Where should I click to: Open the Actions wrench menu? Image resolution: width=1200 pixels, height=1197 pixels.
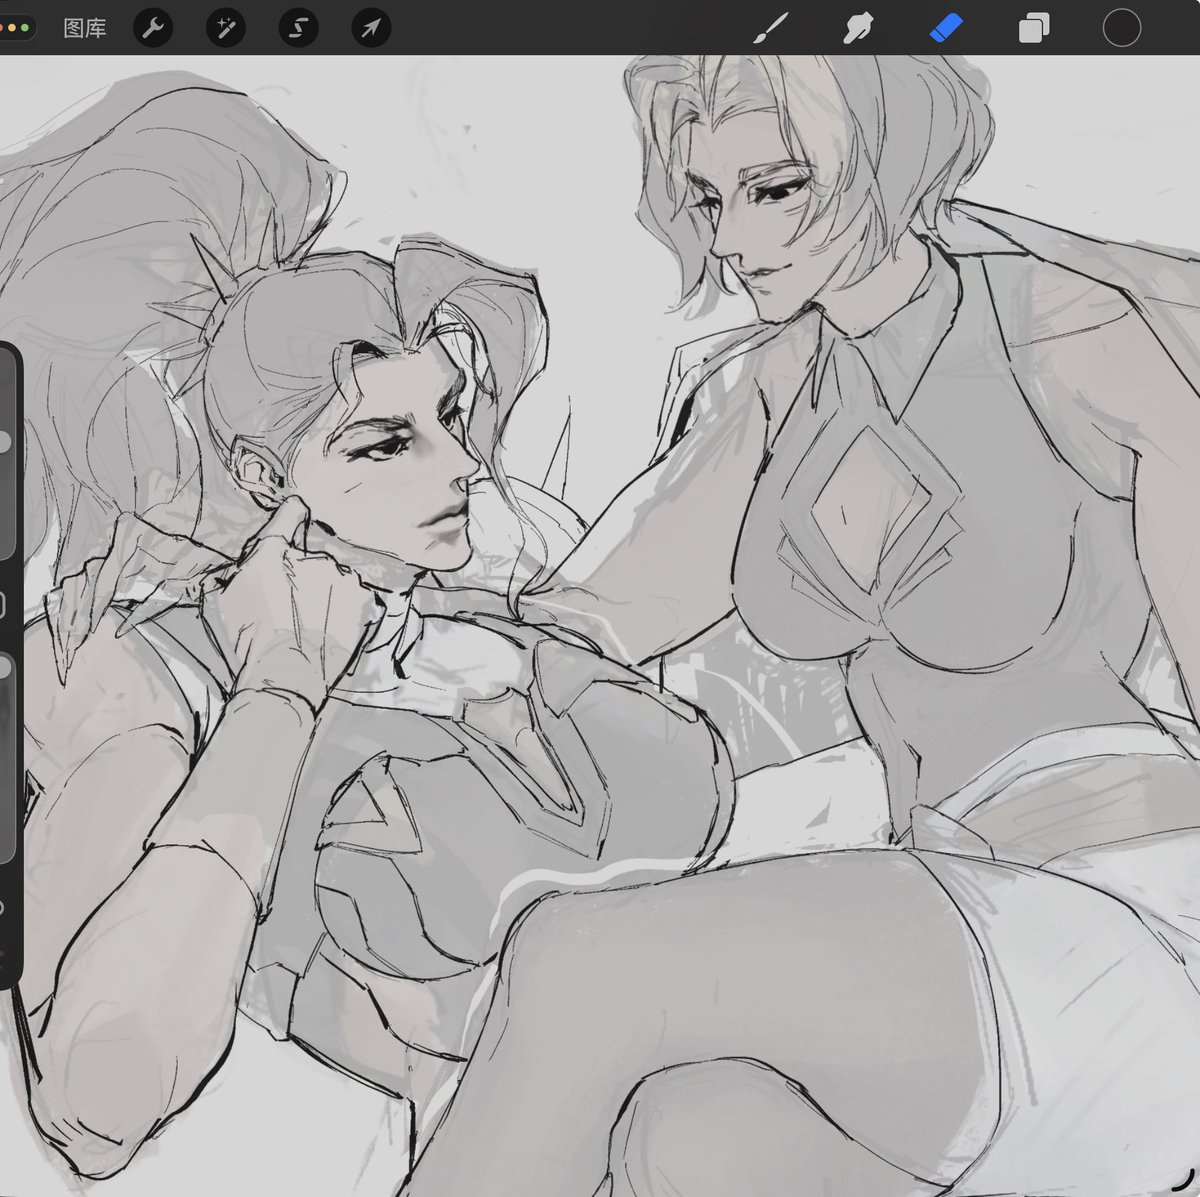tap(153, 28)
